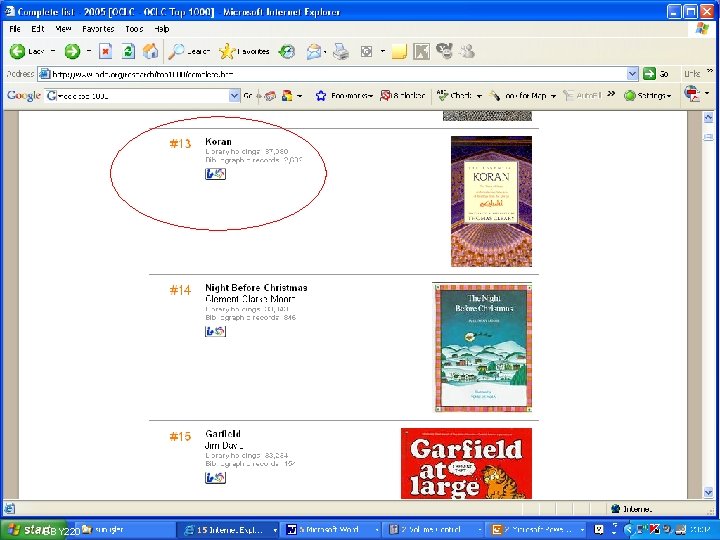Viewport: 720px width, 540px height.
Task: Go back using the green Back arrow
Action: (x=17, y=51)
